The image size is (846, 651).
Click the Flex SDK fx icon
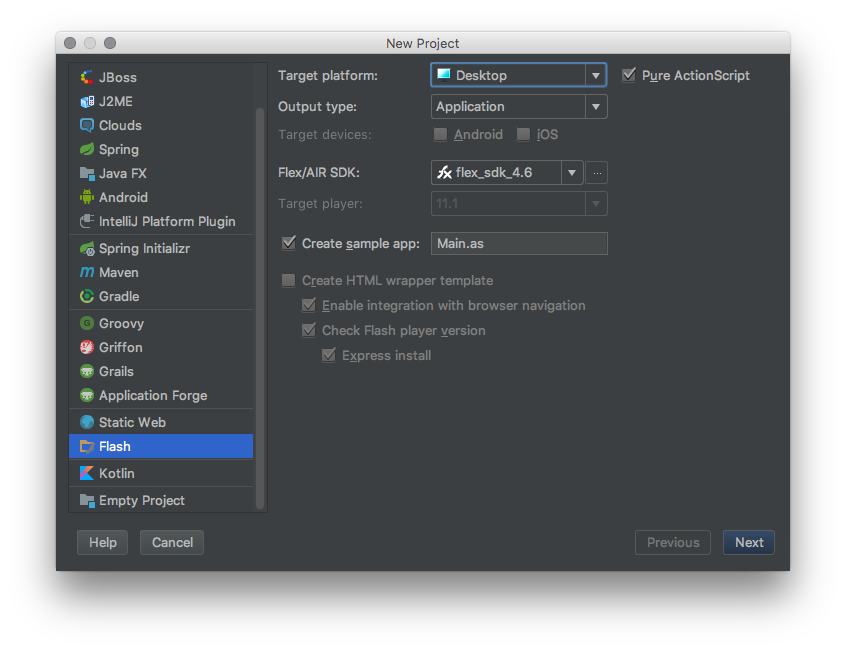pyautogui.click(x=444, y=173)
